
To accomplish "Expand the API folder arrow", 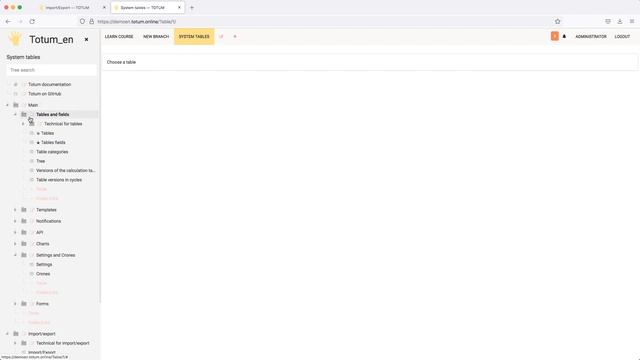I will coord(15,233).
